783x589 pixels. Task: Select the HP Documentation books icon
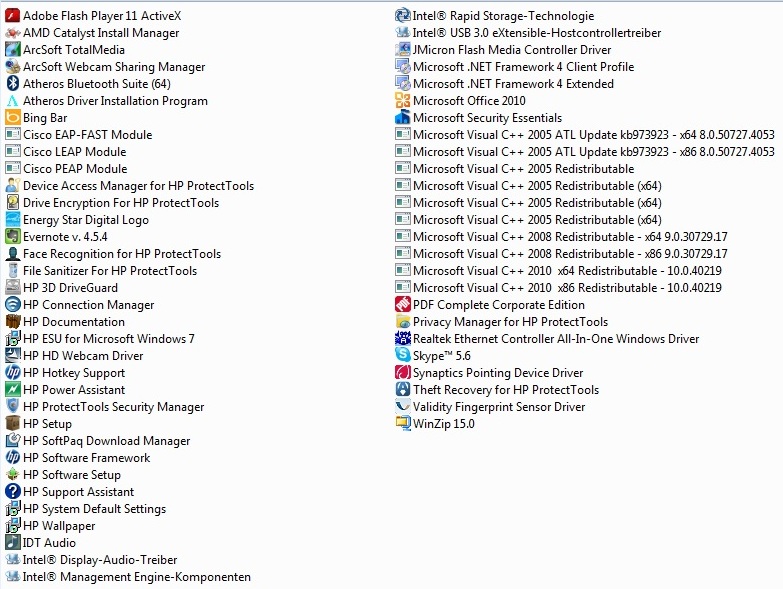[12, 321]
